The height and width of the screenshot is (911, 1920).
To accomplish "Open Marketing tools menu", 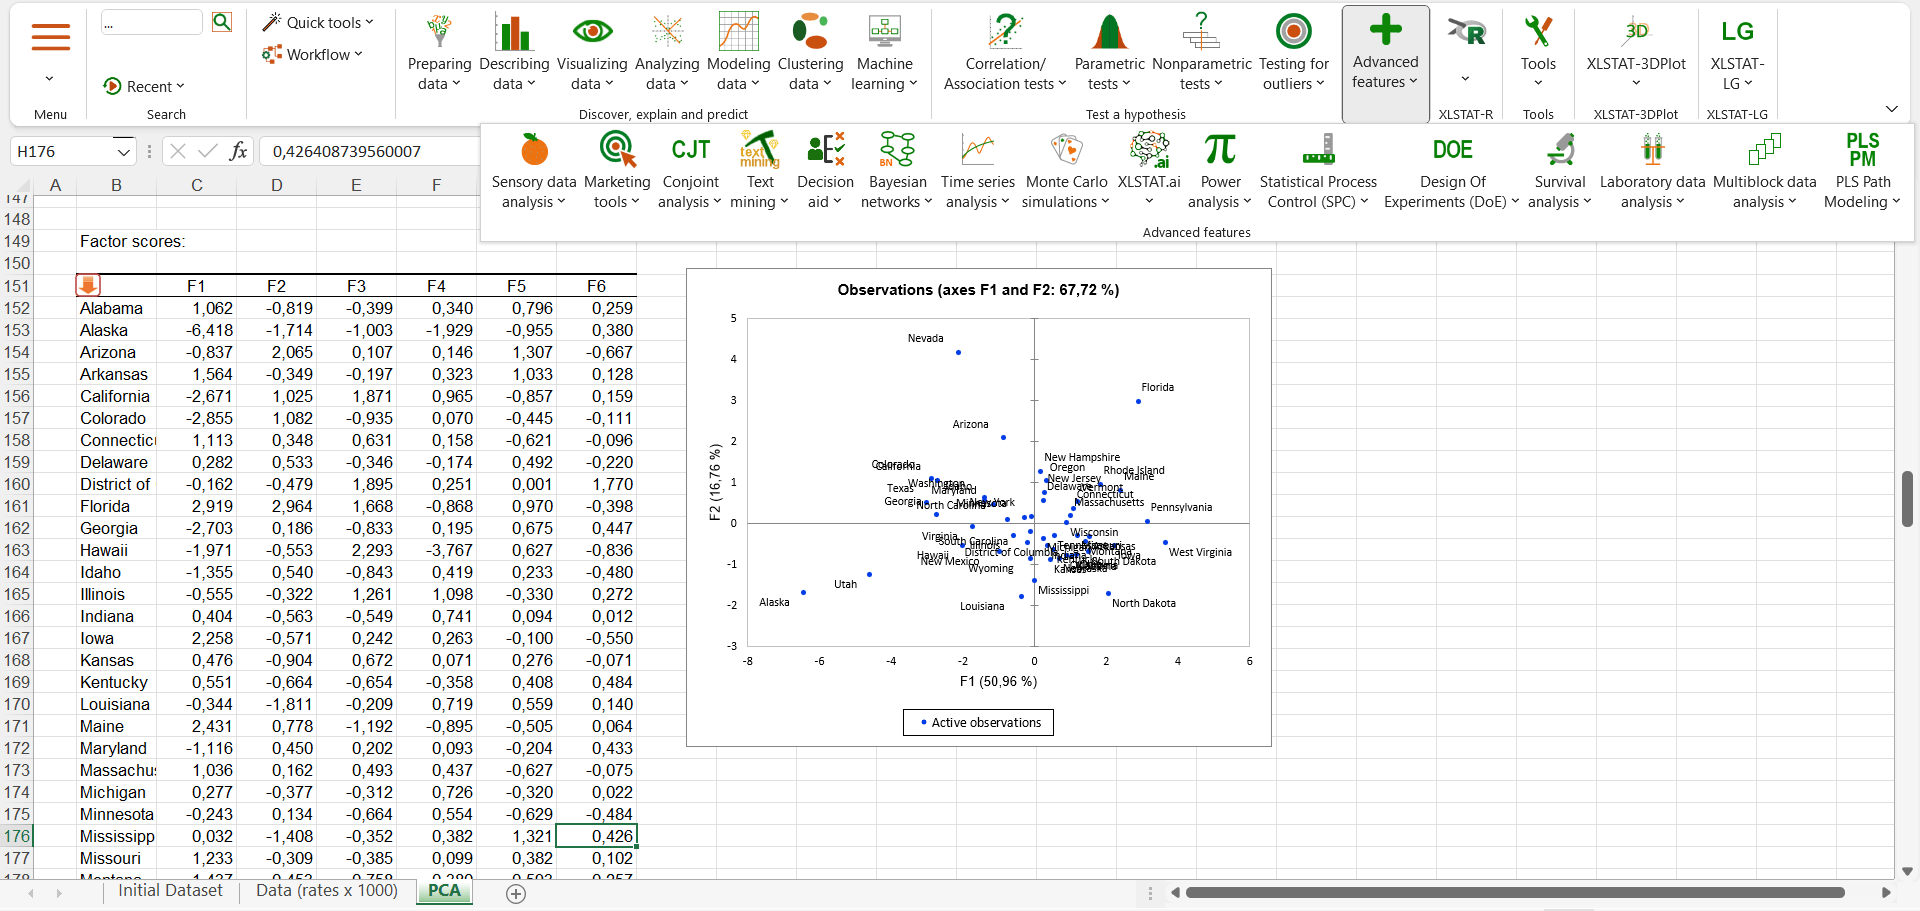I will [617, 171].
